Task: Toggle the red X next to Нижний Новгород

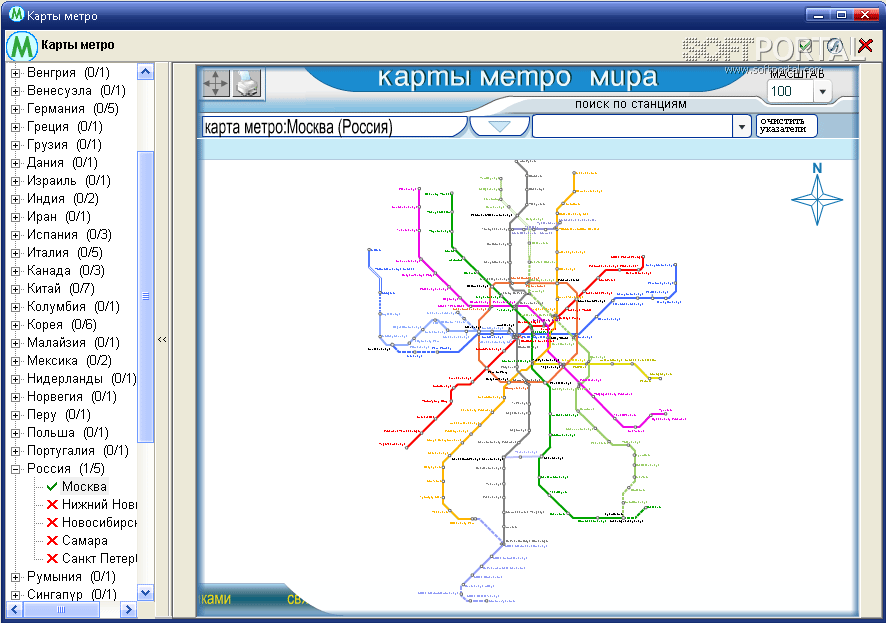Action: pyautogui.click(x=52, y=504)
